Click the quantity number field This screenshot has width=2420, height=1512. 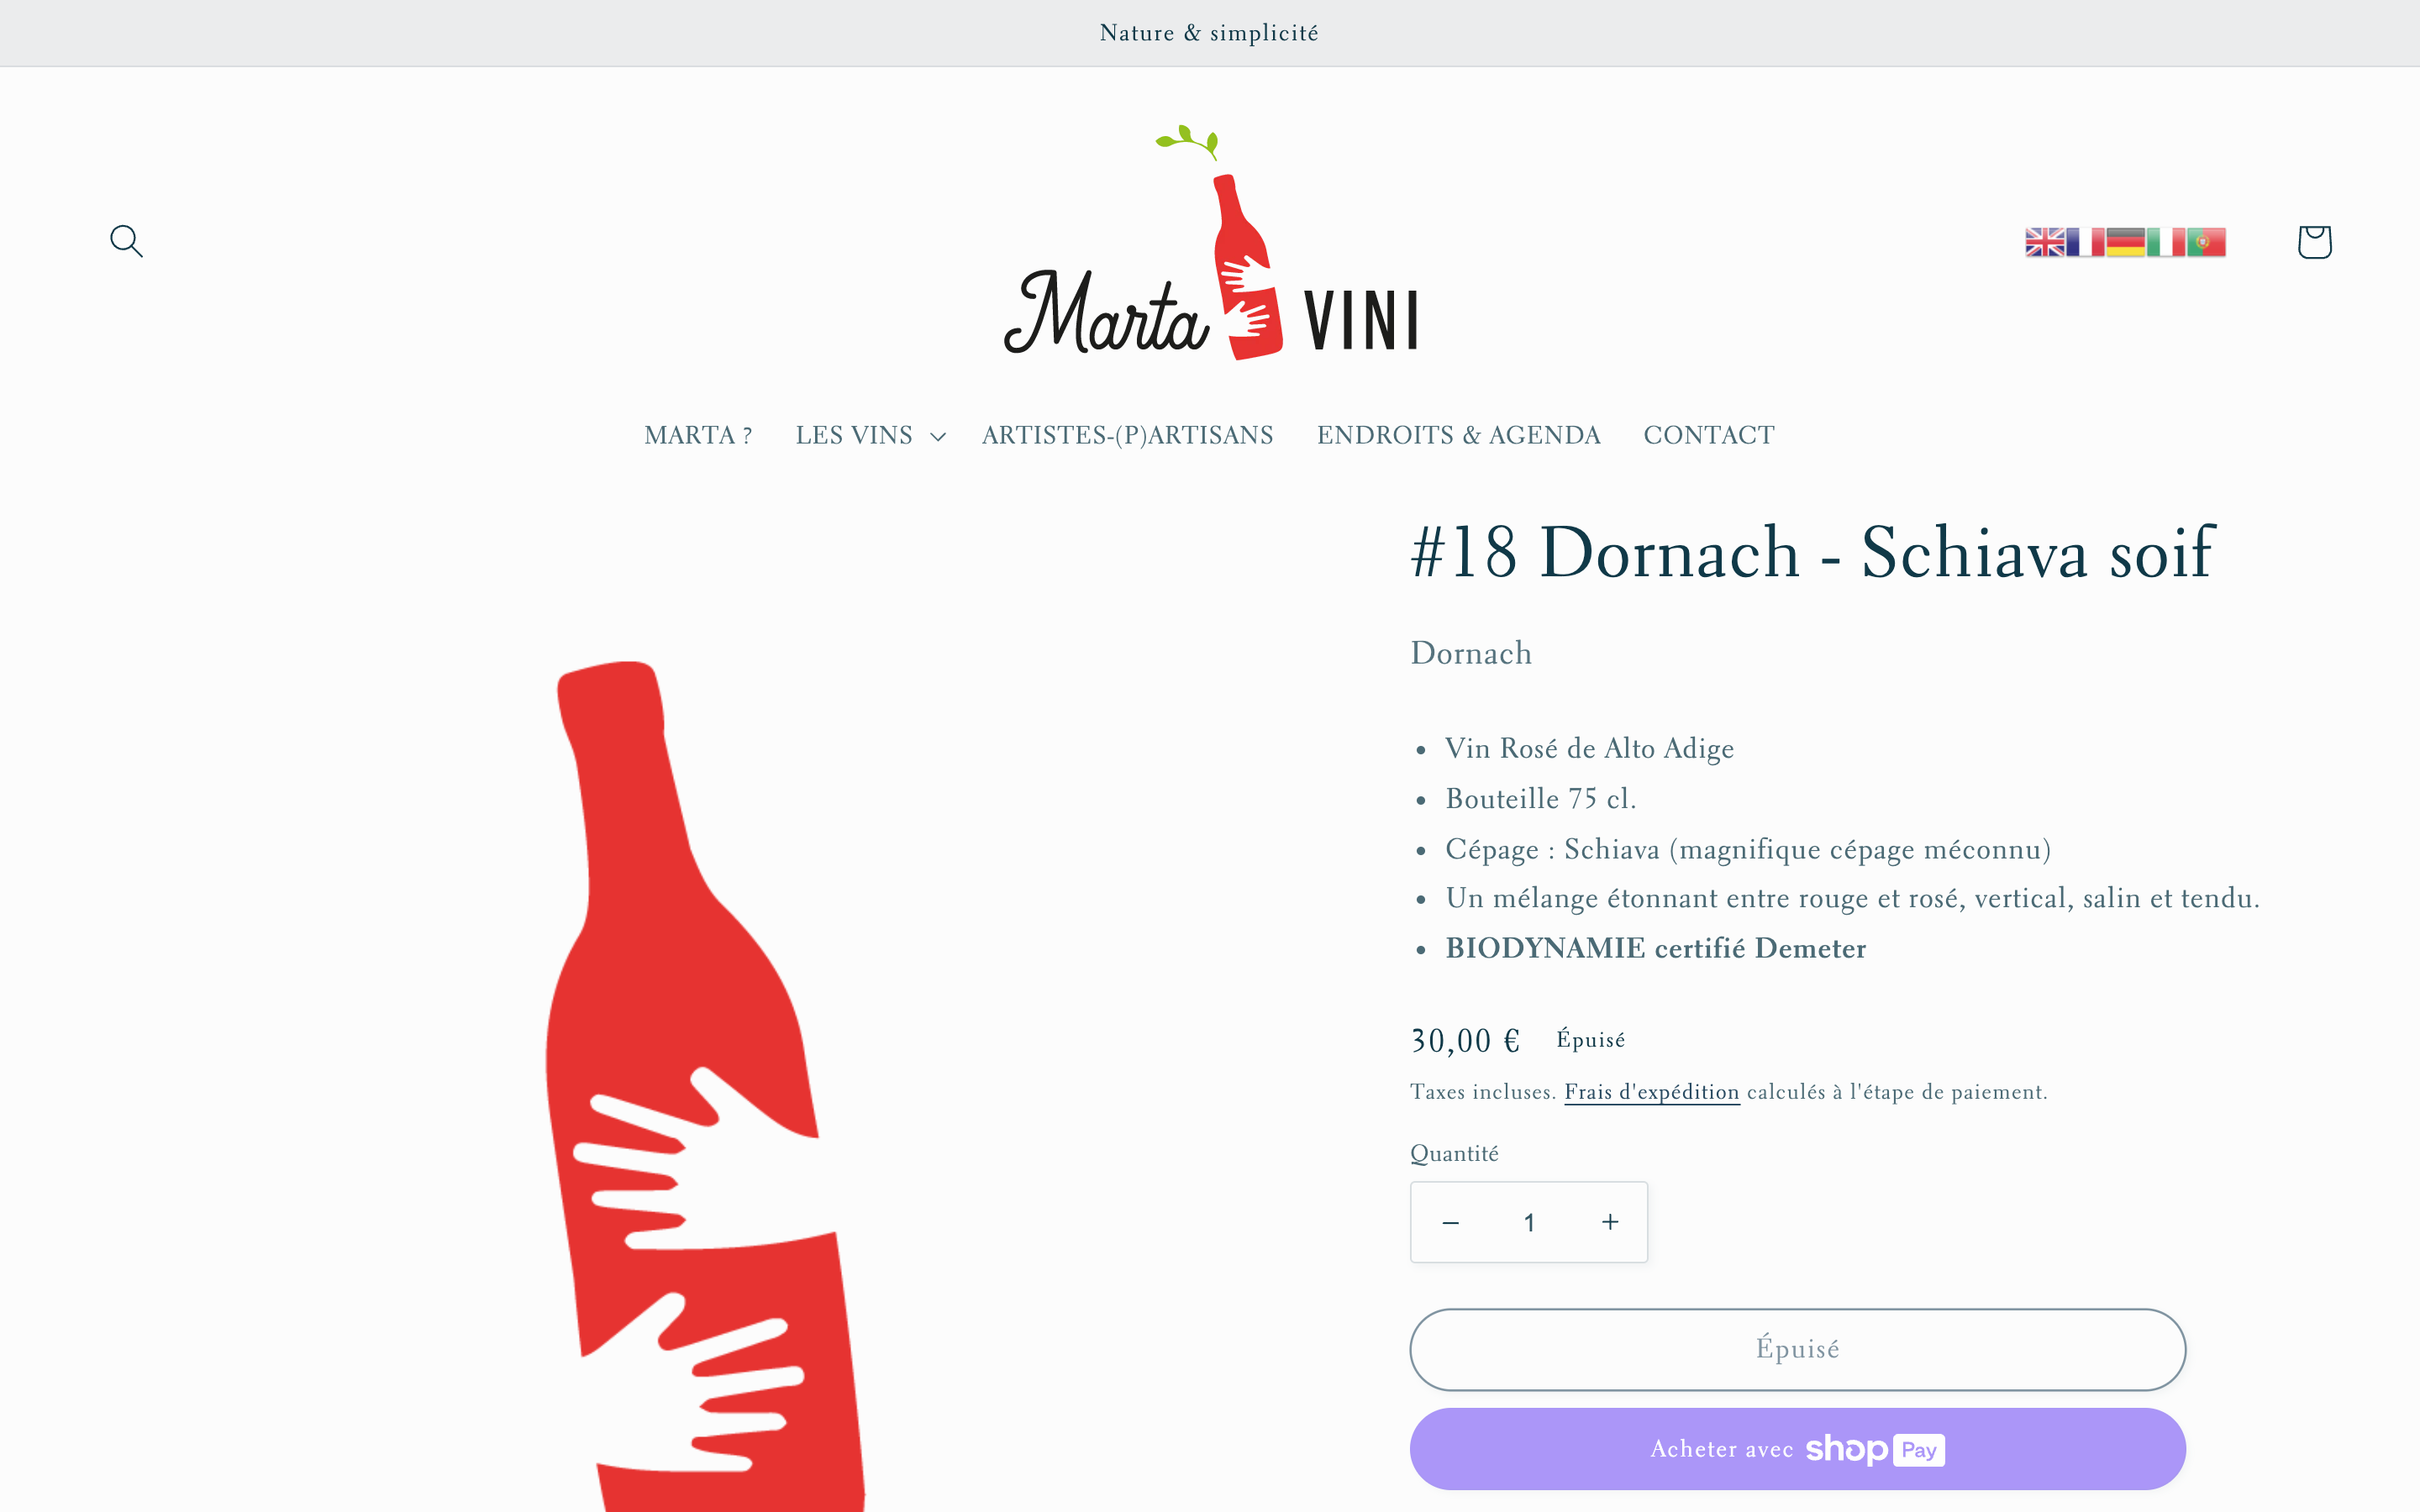click(x=1529, y=1222)
